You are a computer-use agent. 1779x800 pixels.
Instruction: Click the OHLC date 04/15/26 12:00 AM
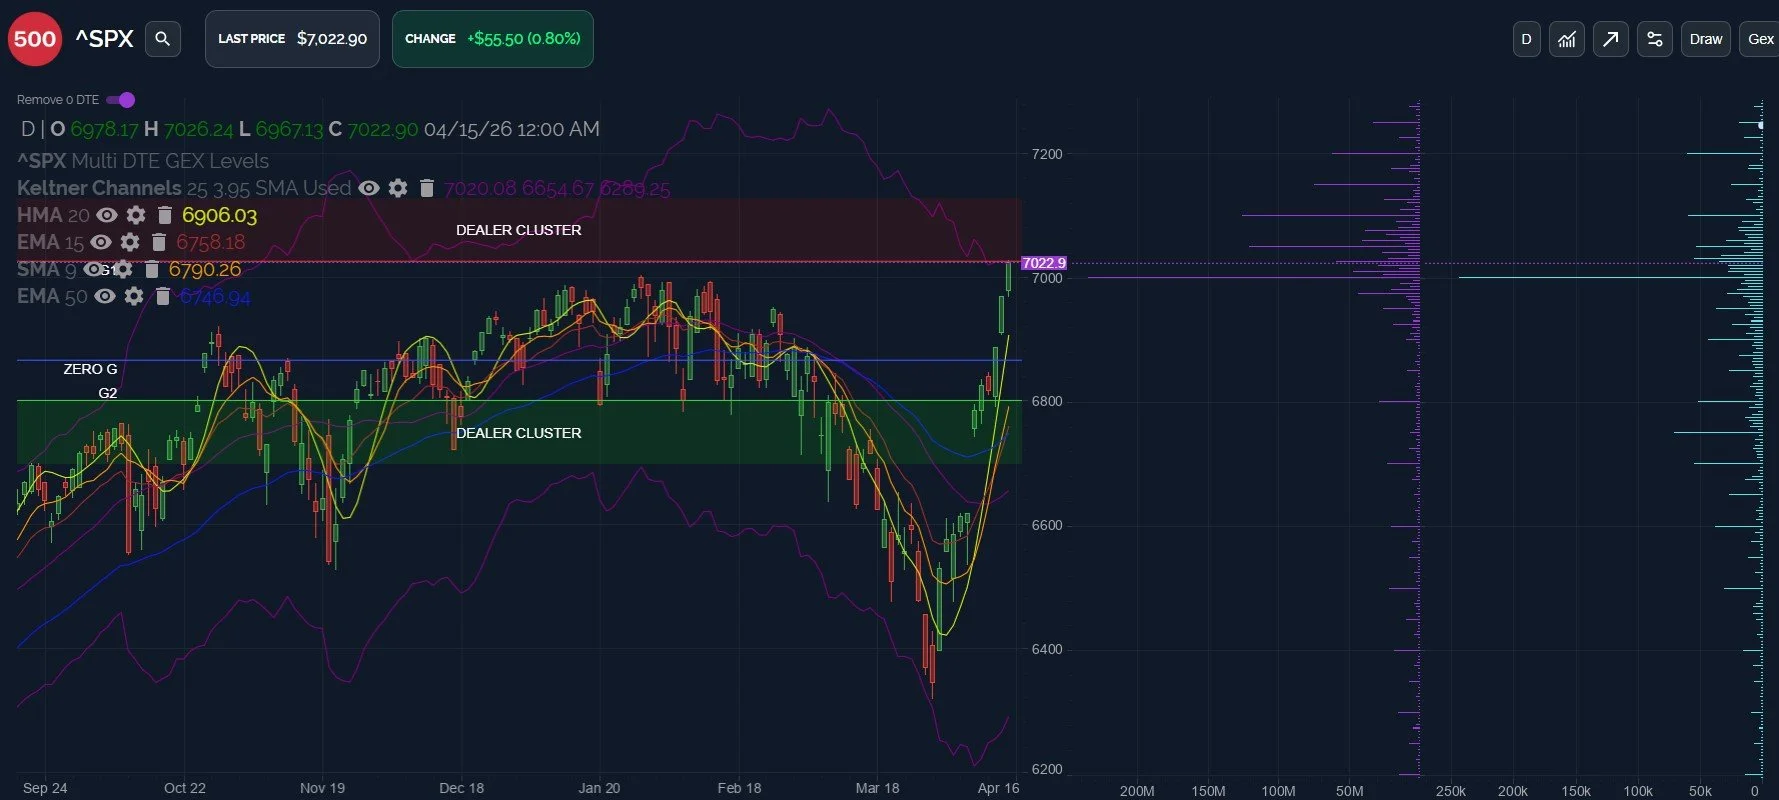pos(512,129)
